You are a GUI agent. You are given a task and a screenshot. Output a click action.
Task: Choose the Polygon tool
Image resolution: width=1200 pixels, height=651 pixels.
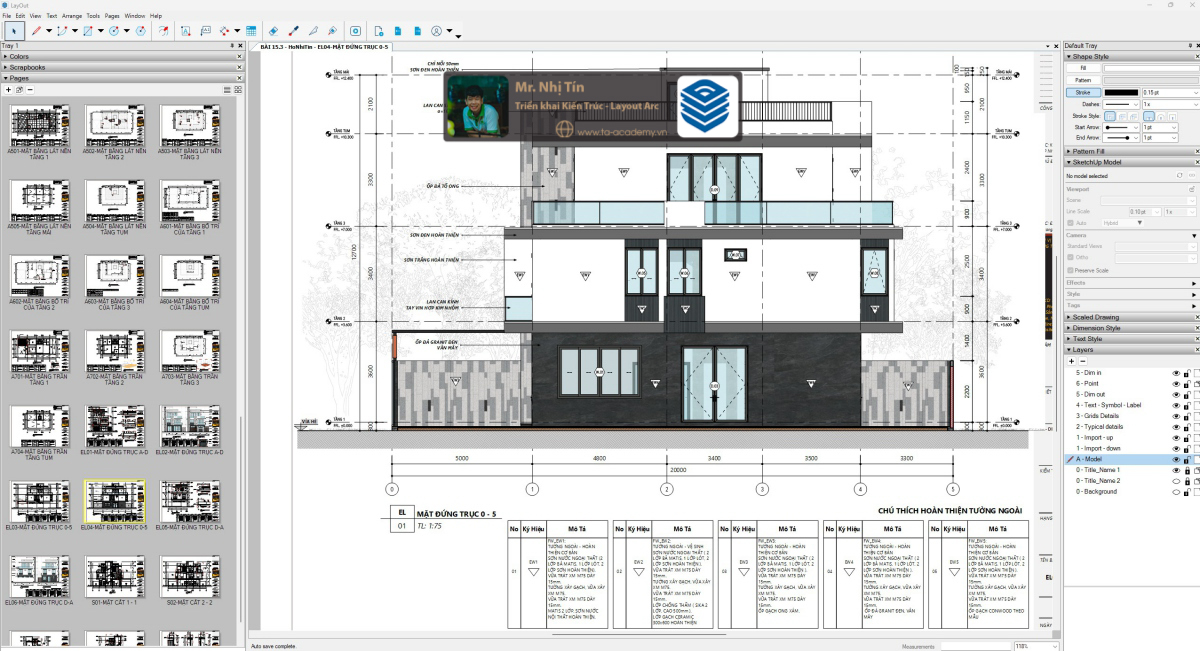point(140,31)
